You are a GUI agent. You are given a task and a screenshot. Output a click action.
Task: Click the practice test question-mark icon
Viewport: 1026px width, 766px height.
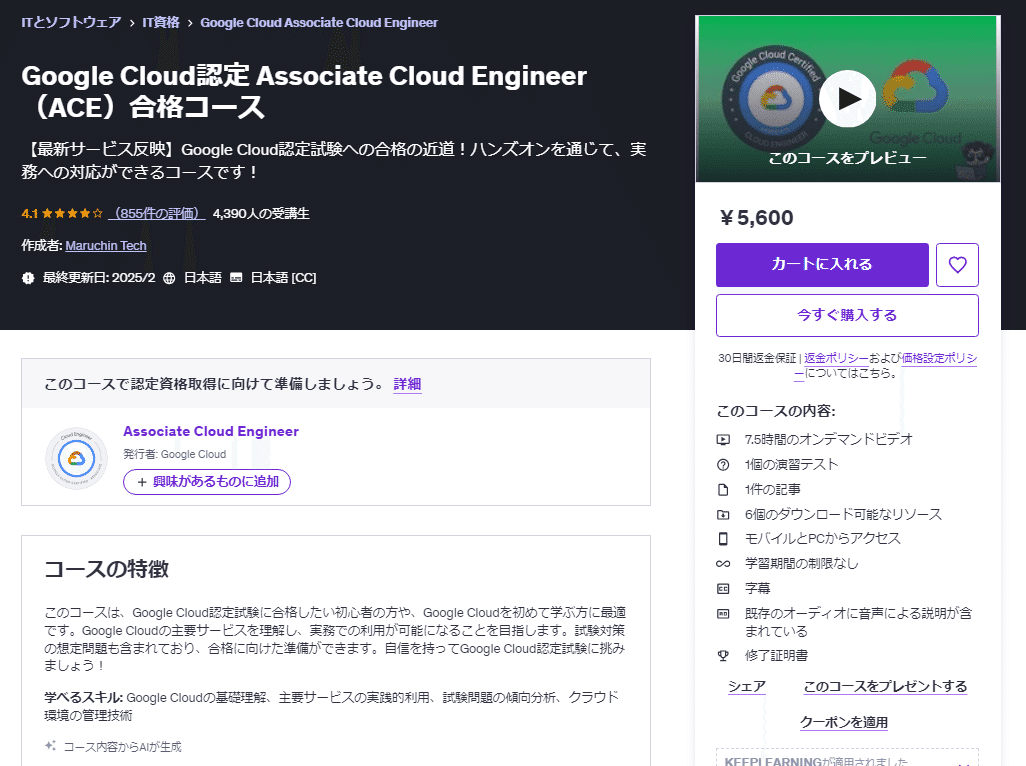(723, 464)
